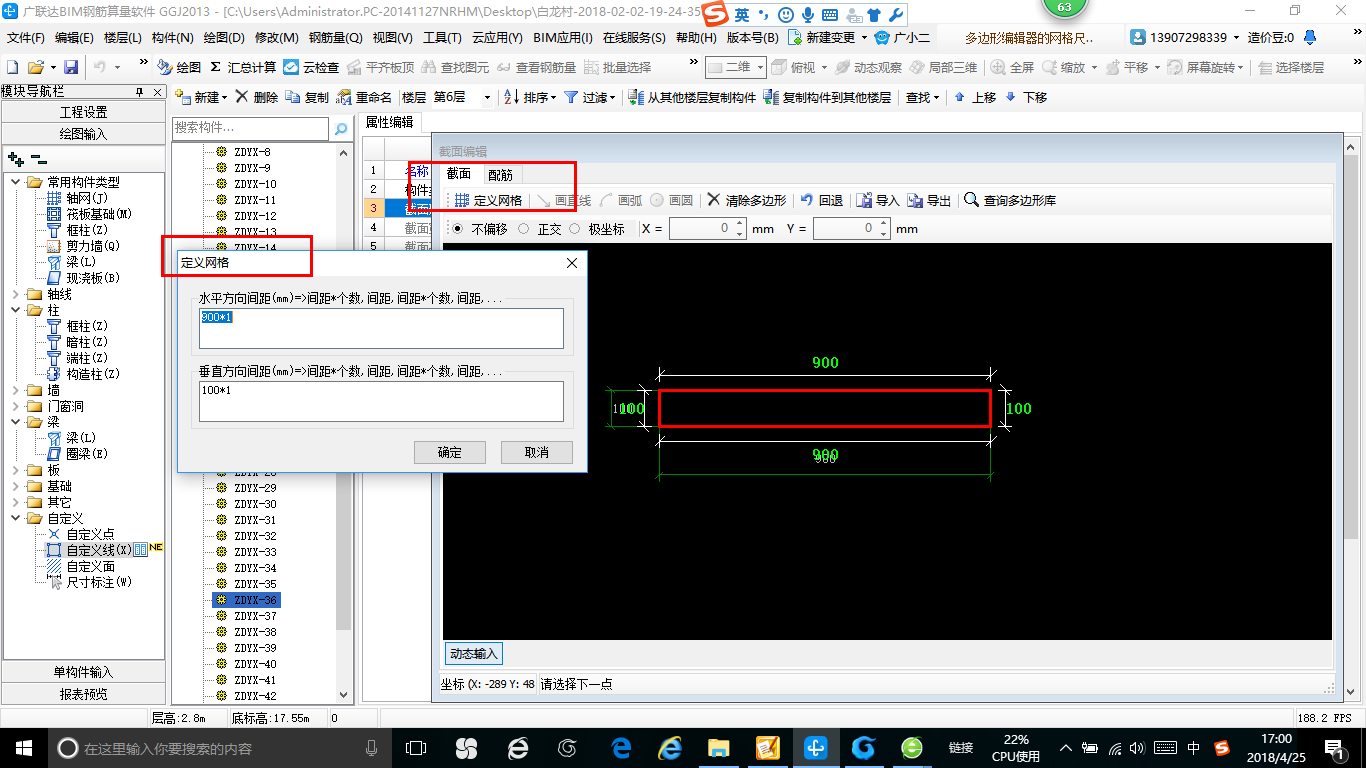Click 删除 delete component icon
Screen dimensions: 1366x768
(x=256, y=97)
